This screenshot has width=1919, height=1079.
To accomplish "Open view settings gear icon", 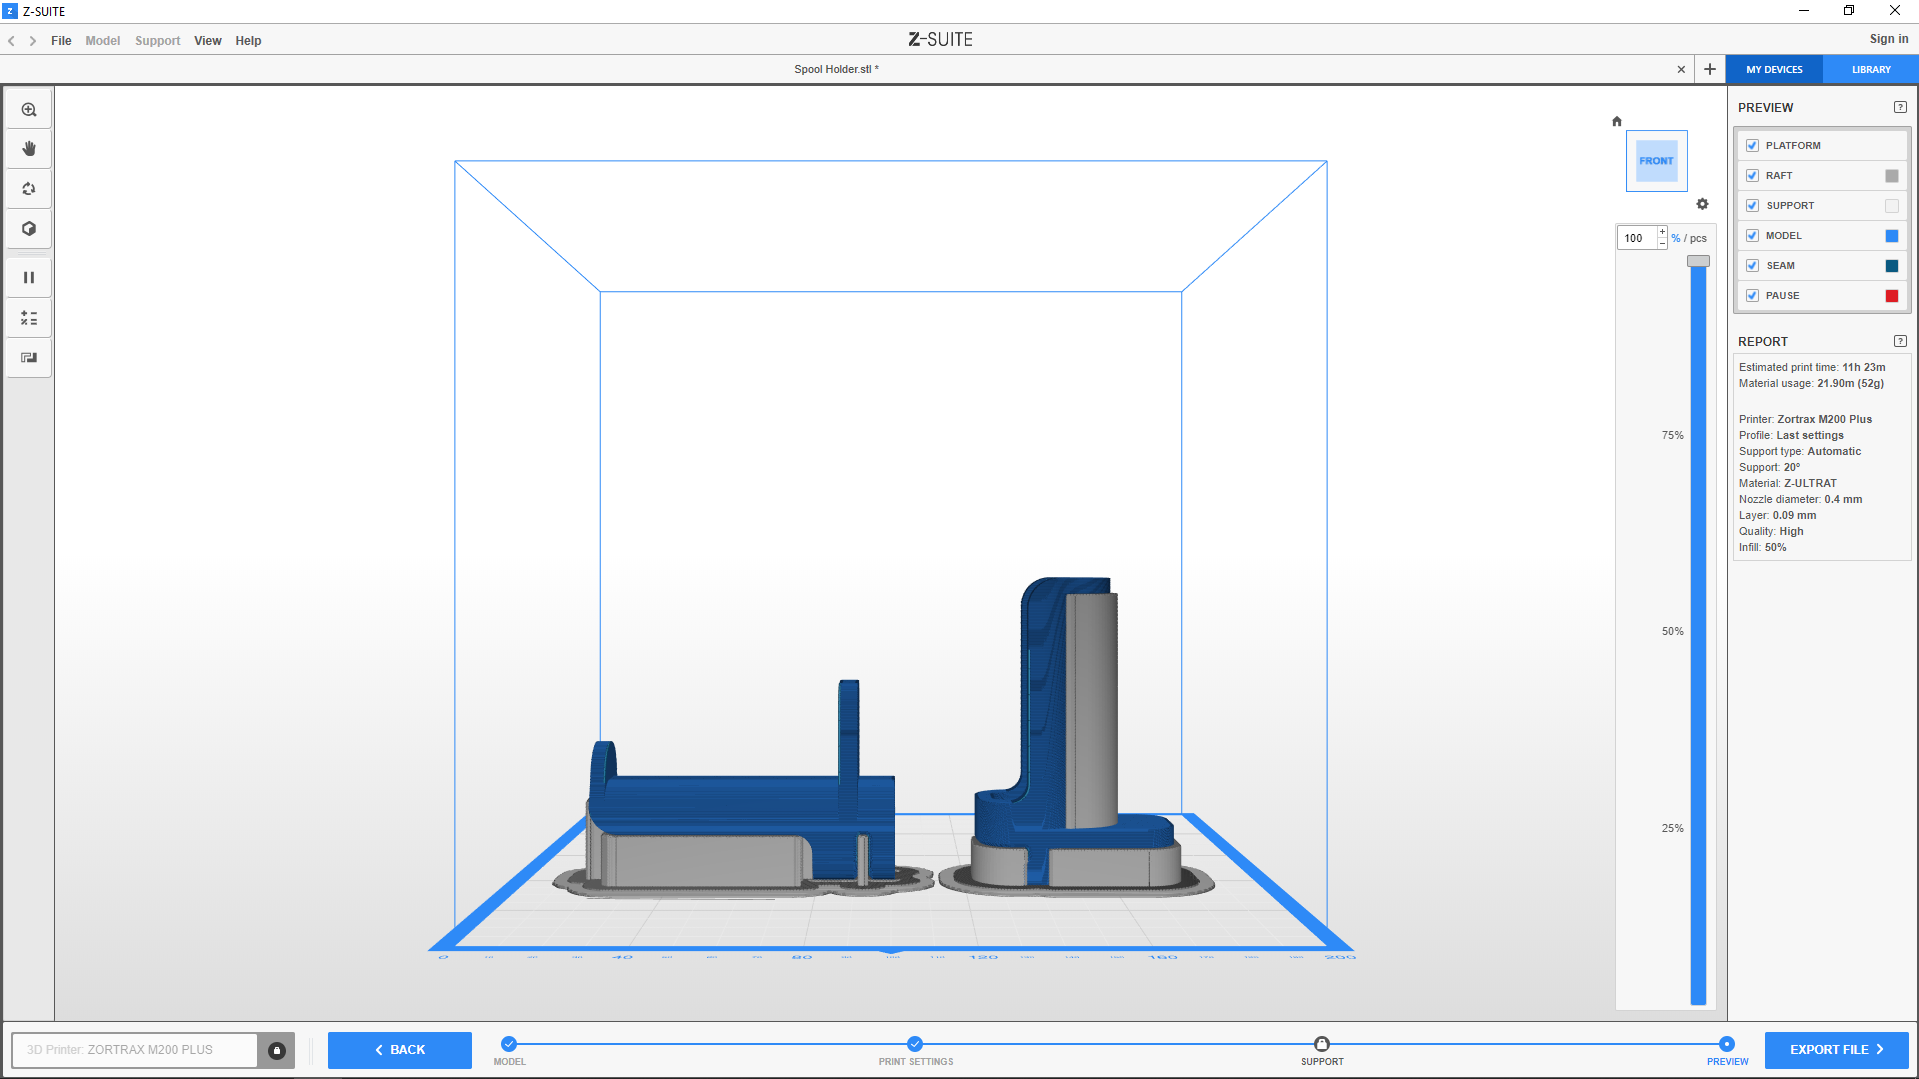I will click(x=1703, y=204).
